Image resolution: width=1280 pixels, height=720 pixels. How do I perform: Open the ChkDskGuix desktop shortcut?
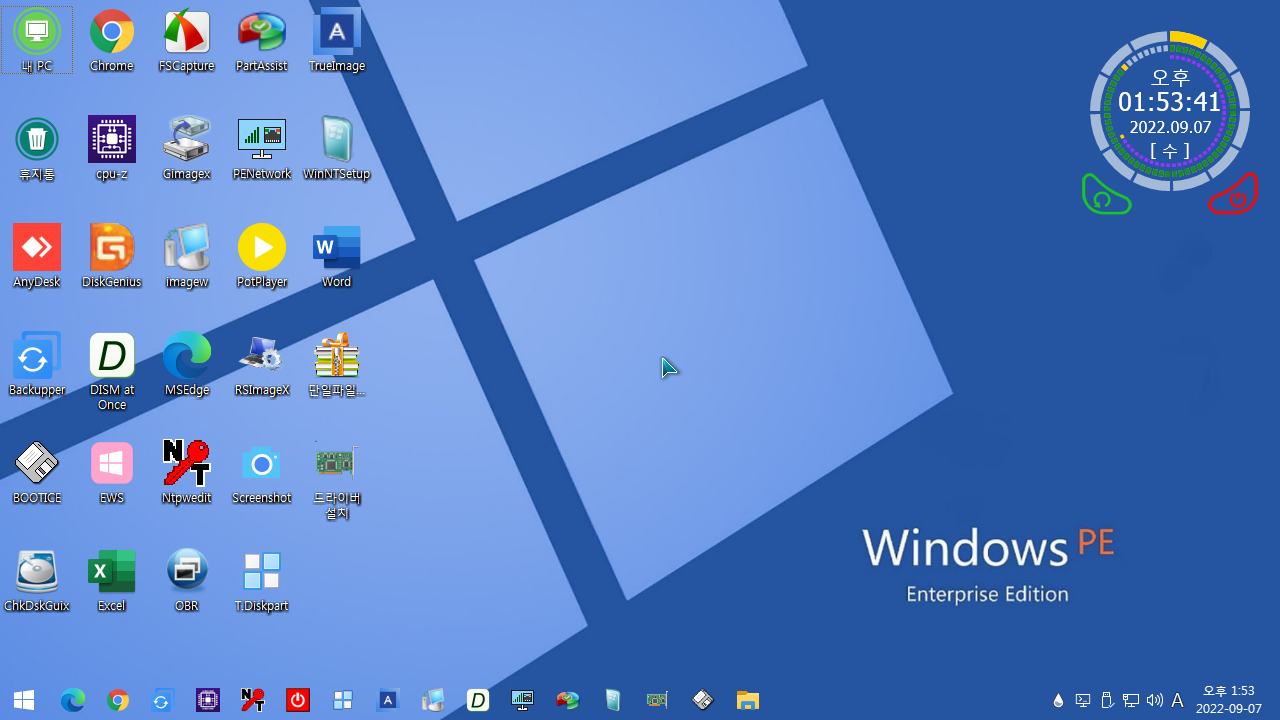(37, 580)
